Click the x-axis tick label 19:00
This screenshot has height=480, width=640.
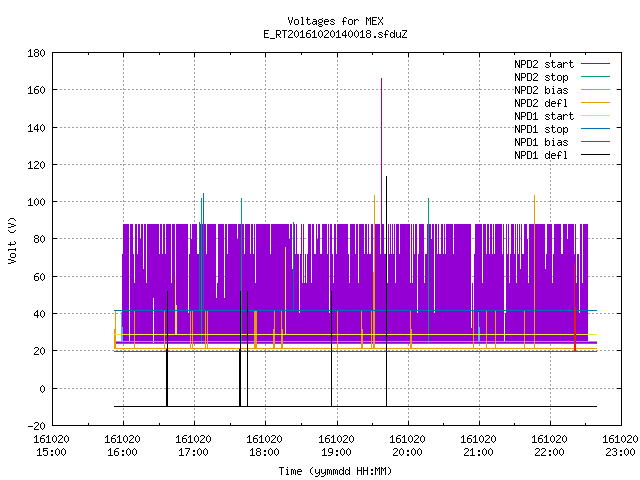[336, 452]
